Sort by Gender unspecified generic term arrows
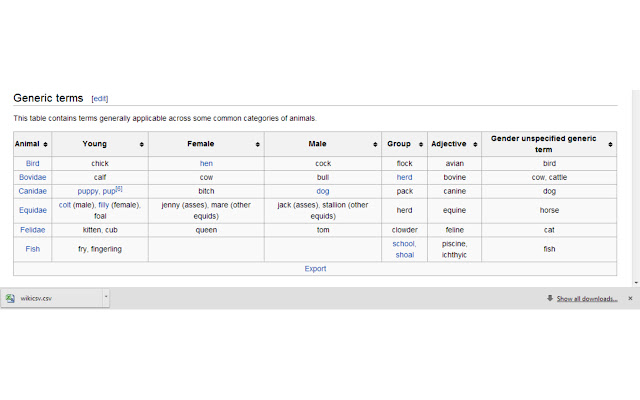The height and width of the screenshot is (400, 640). tap(610, 144)
